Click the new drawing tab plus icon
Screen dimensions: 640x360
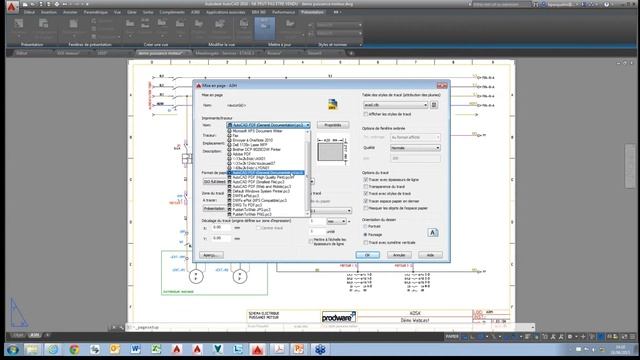(x=351, y=53)
